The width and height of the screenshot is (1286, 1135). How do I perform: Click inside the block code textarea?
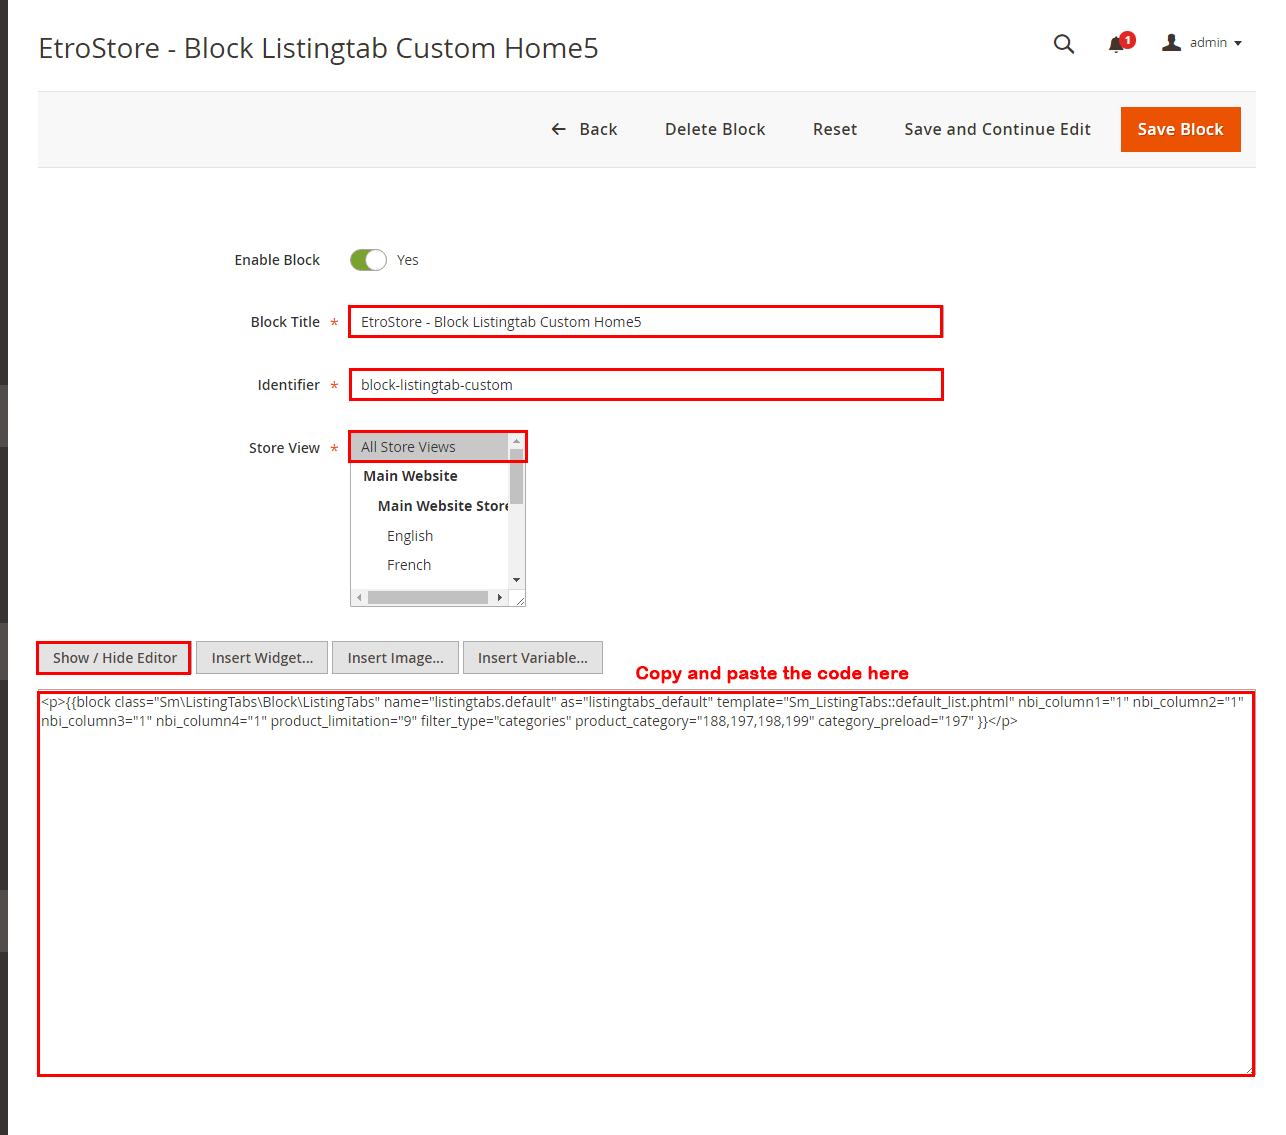(646, 884)
